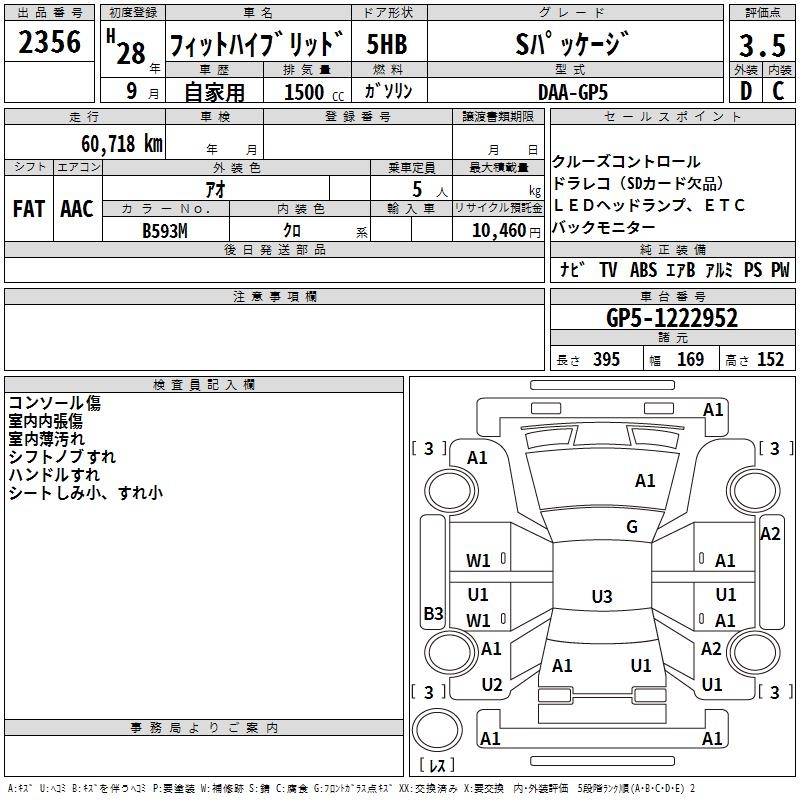The width and height of the screenshot is (800, 800).
Task: Click the inspector note 室内薄汚れ
Action: coord(47,439)
